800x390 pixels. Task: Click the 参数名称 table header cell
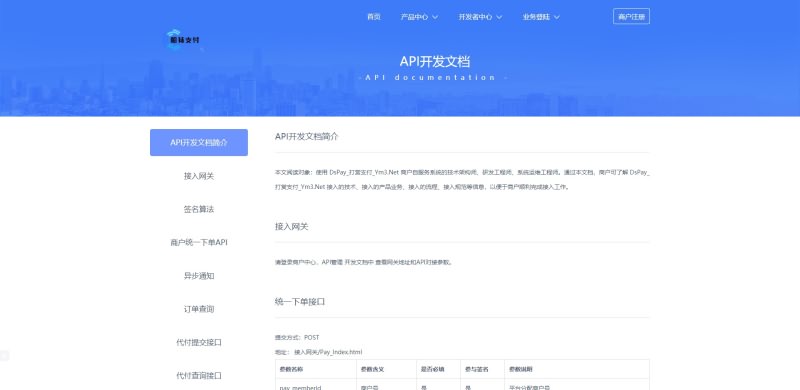pyautogui.click(x=316, y=369)
